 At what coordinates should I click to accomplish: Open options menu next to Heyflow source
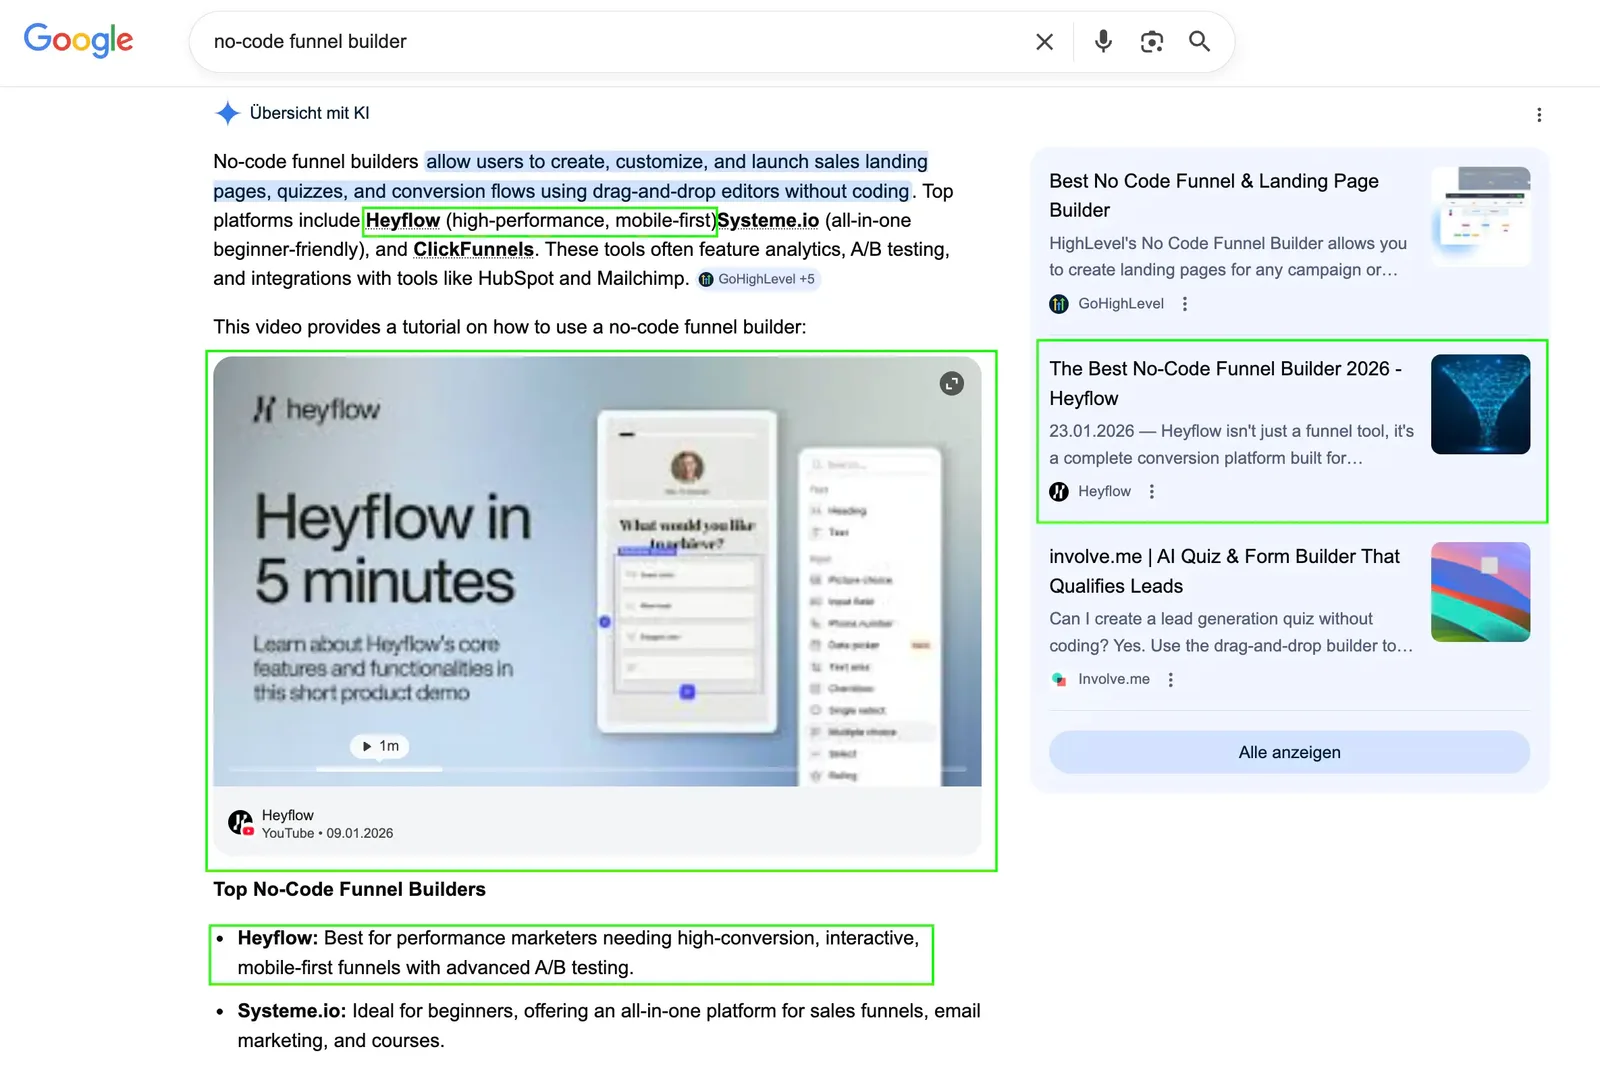click(1152, 491)
